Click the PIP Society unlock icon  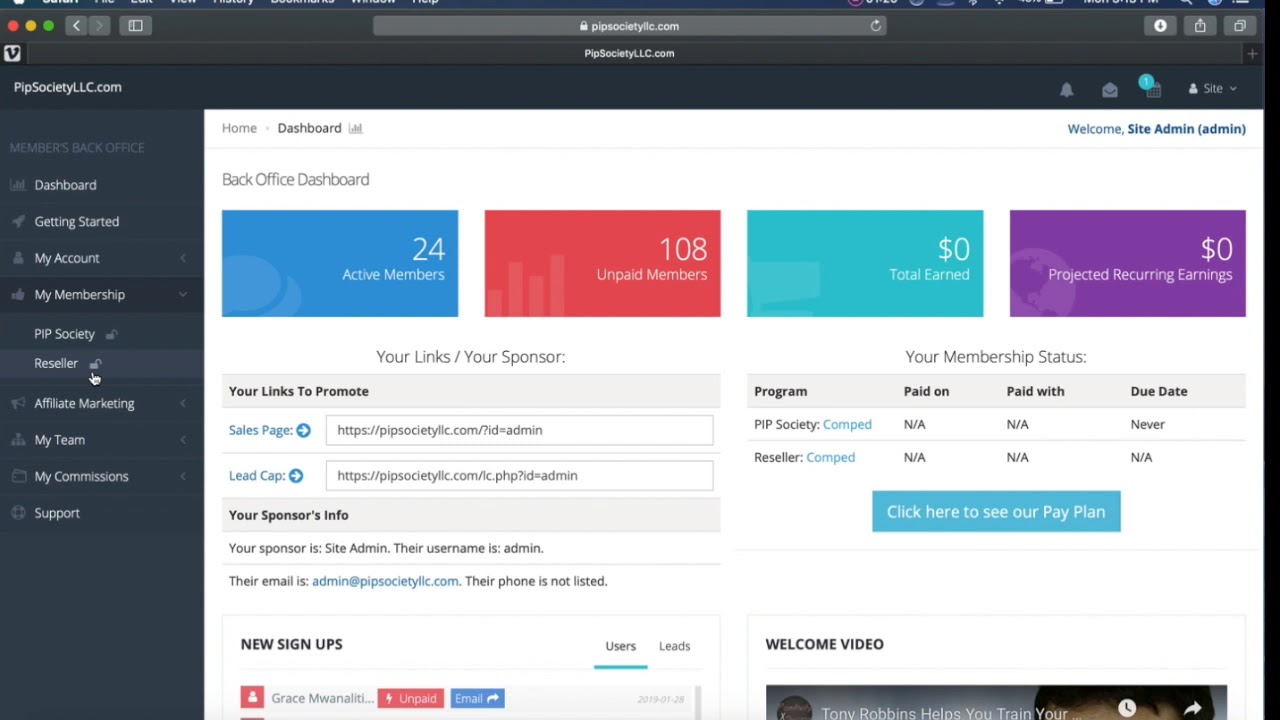pos(111,334)
